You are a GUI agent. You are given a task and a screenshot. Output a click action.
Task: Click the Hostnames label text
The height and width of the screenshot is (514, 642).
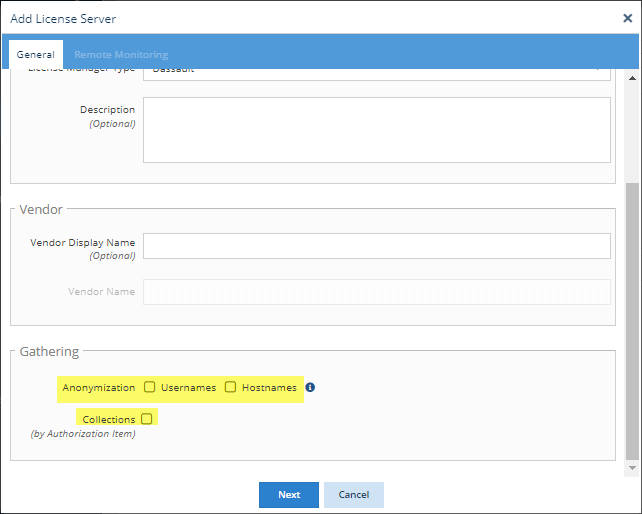269,387
